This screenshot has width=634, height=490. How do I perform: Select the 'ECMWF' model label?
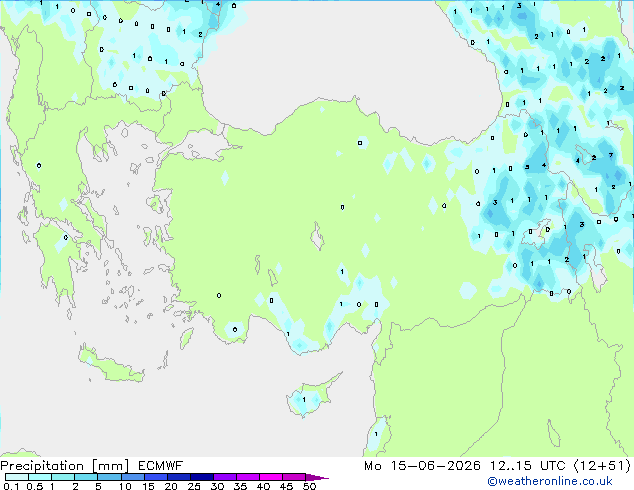coord(161,466)
